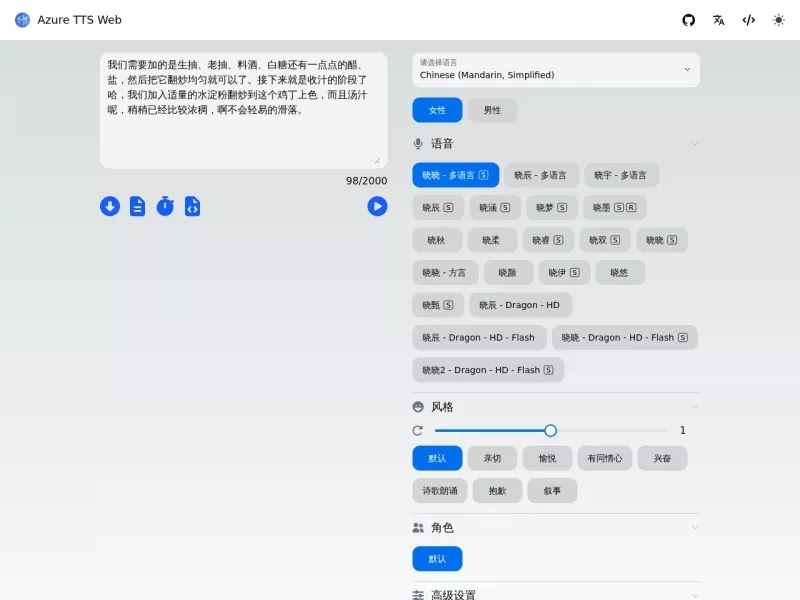Click the Azure TTS Web logo
The image size is (800, 600).
click(x=22, y=20)
